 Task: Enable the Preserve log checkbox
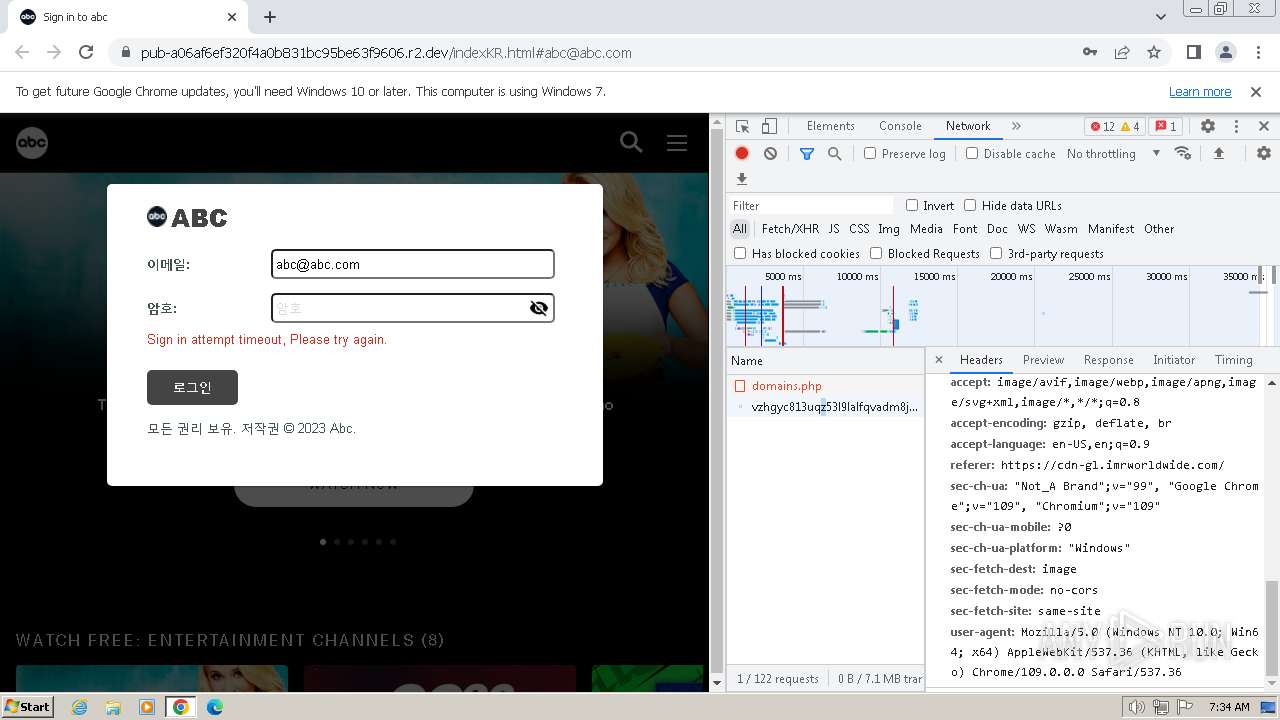[x=870, y=154]
